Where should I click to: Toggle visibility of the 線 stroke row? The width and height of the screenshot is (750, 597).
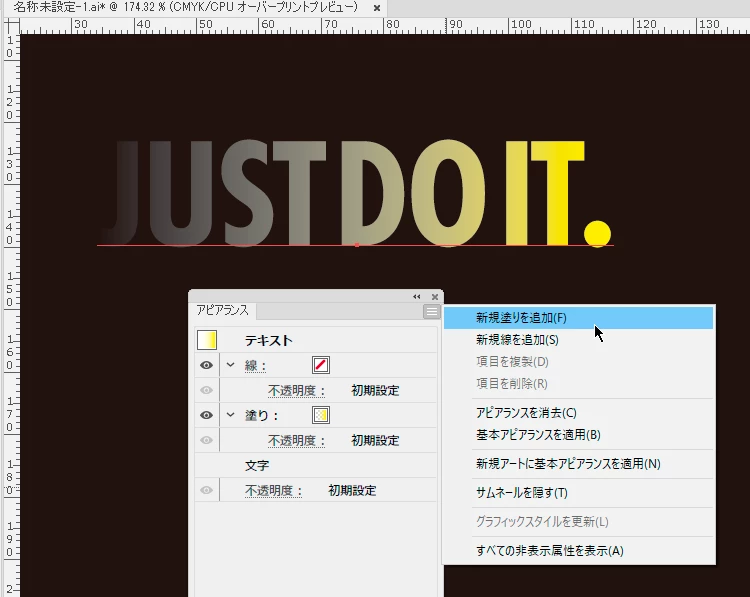coord(206,365)
